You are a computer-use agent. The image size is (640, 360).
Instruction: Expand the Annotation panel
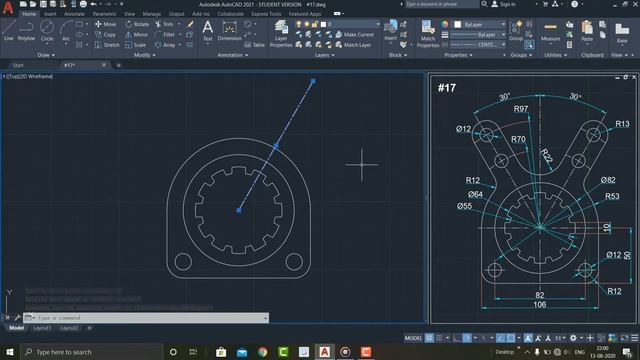[x=233, y=55]
